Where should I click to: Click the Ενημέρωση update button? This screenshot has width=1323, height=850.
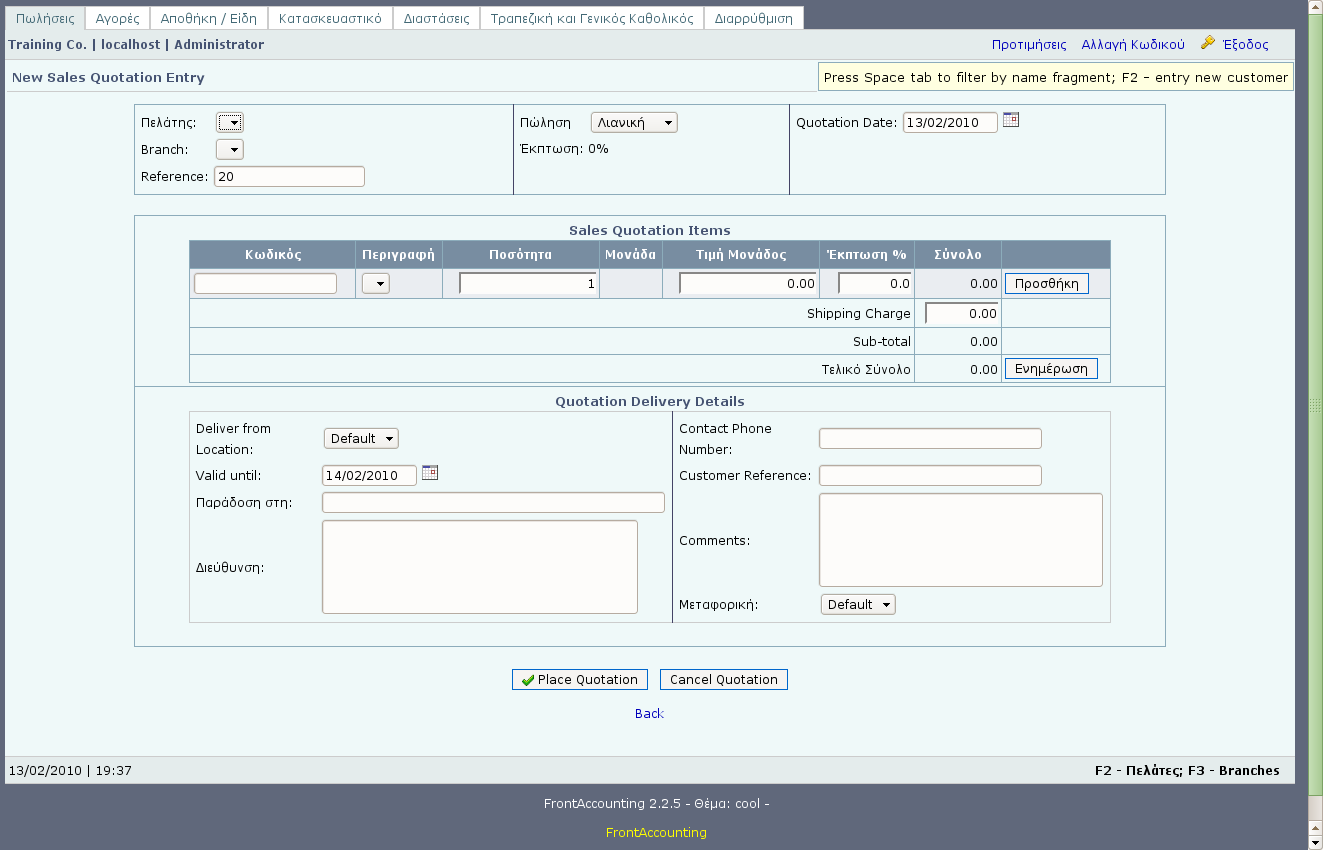point(1050,369)
